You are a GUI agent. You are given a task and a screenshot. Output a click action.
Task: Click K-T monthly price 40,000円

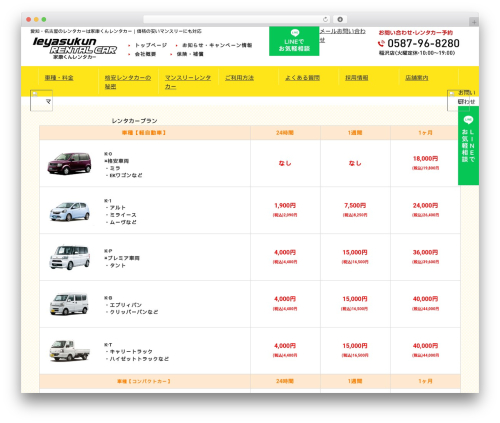pyautogui.click(x=425, y=346)
